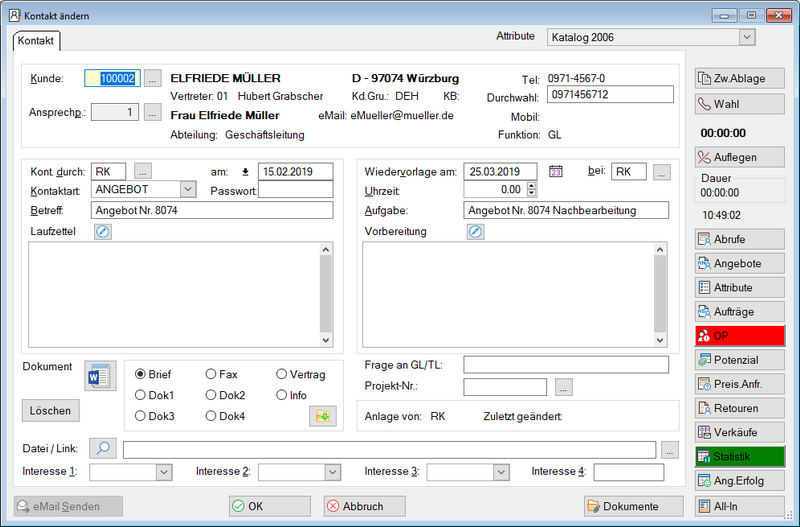This screenshot has width=800, height=527.
Task: Open the Wiedervorlage calendar picker
Action: coord(557,172)
